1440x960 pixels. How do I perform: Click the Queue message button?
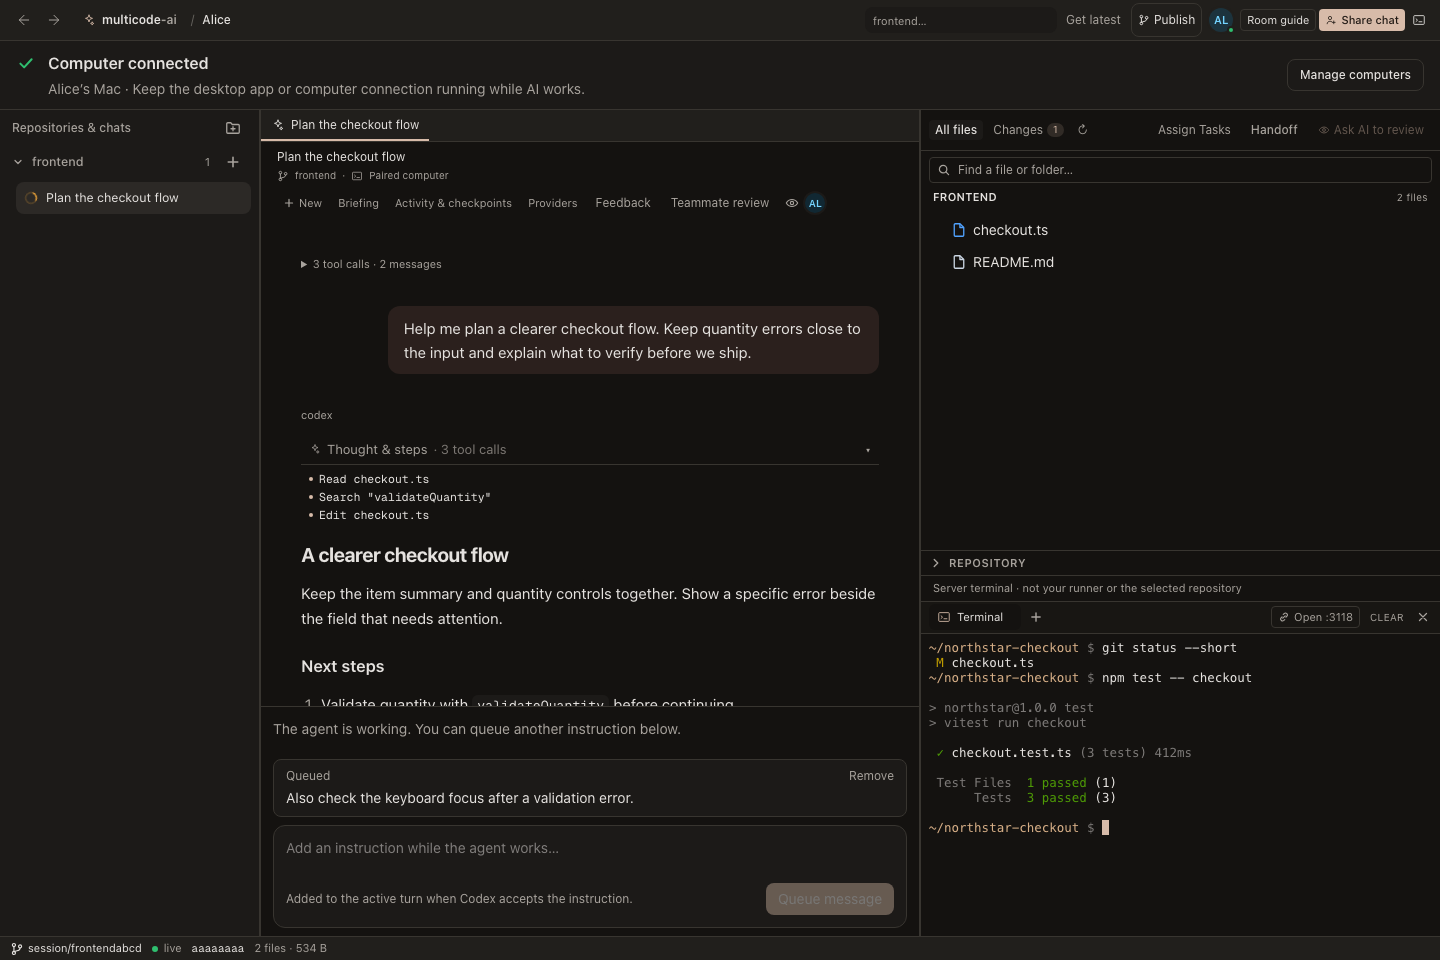click(830, 899)
